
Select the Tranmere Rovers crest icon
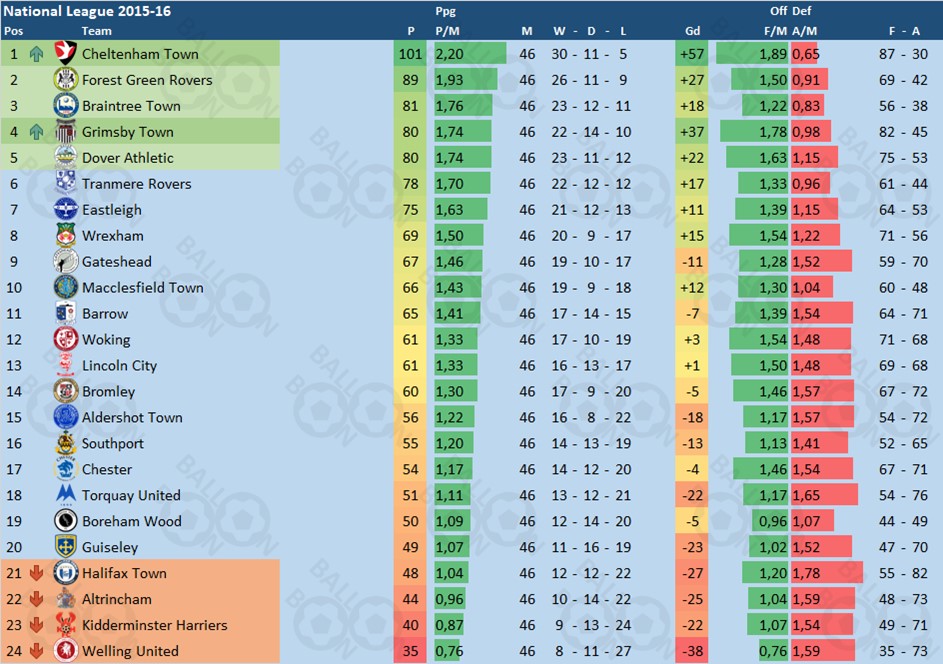pyautogui.click(x=65, y=183)
